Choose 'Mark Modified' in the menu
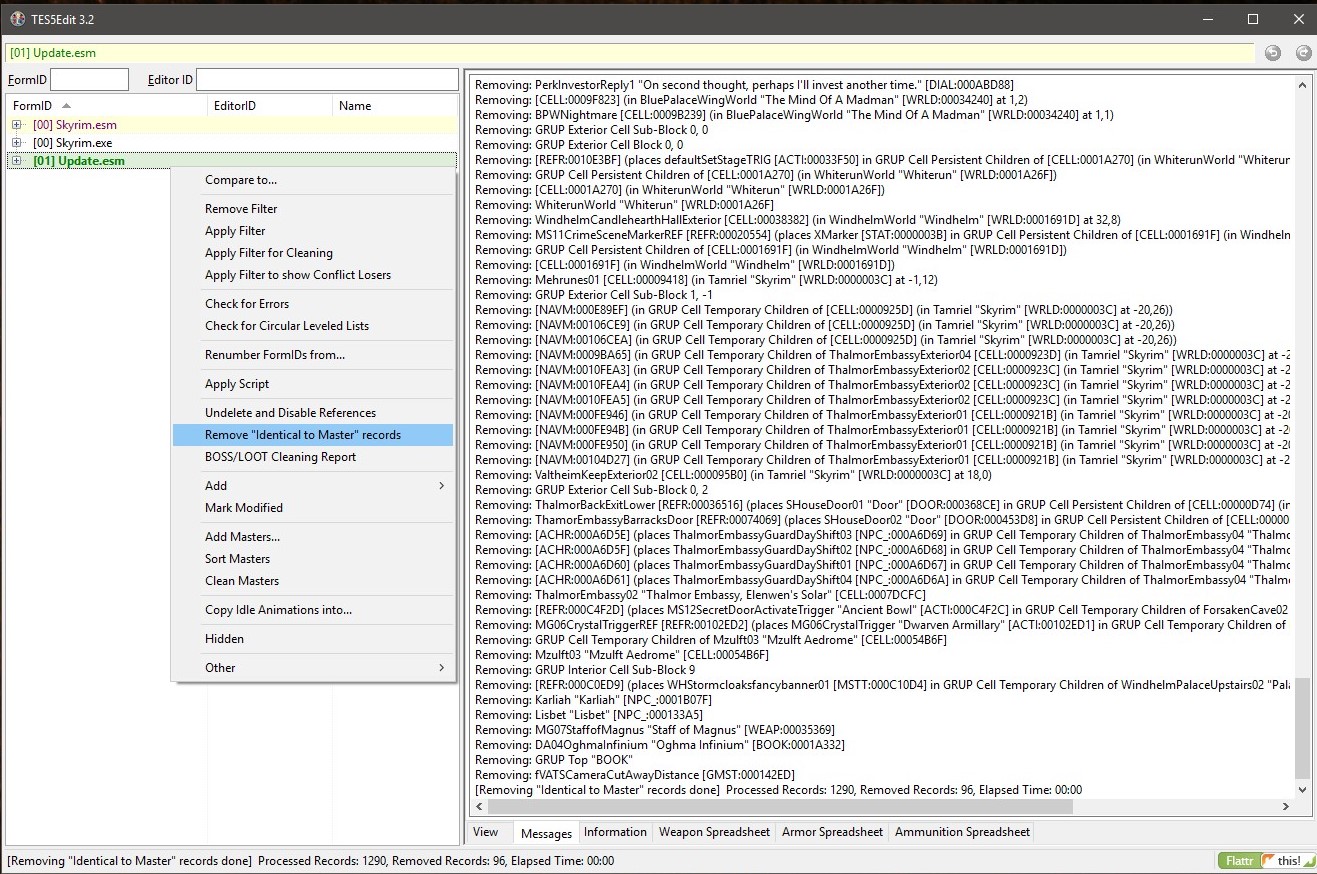The width and height of the screenshot is (1317, 874). point(313,508)
